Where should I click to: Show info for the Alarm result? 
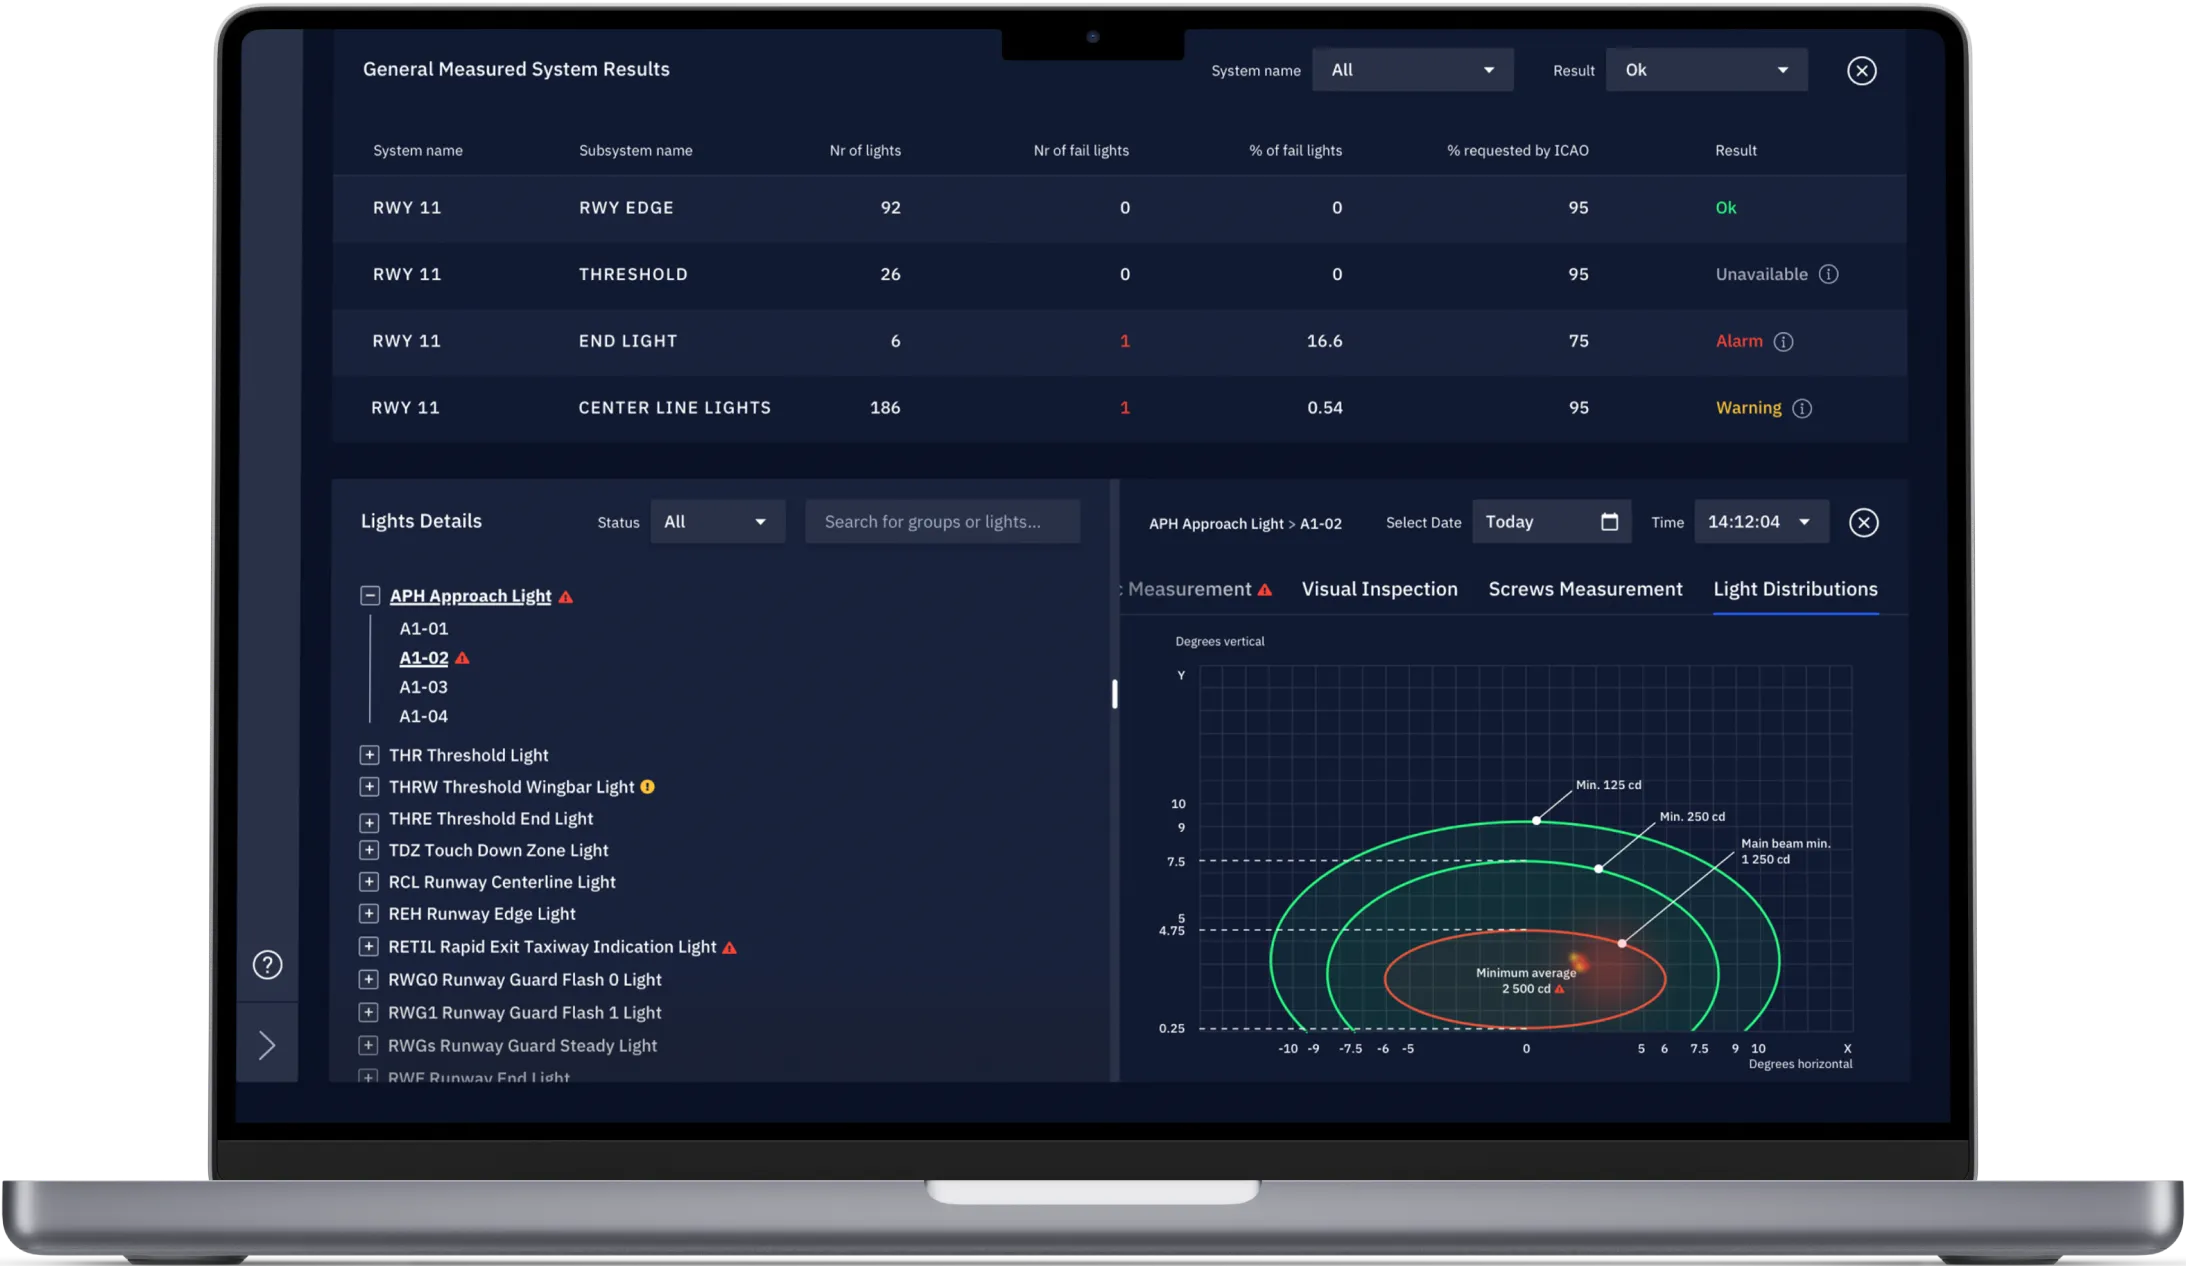(x=1783, y=341)
